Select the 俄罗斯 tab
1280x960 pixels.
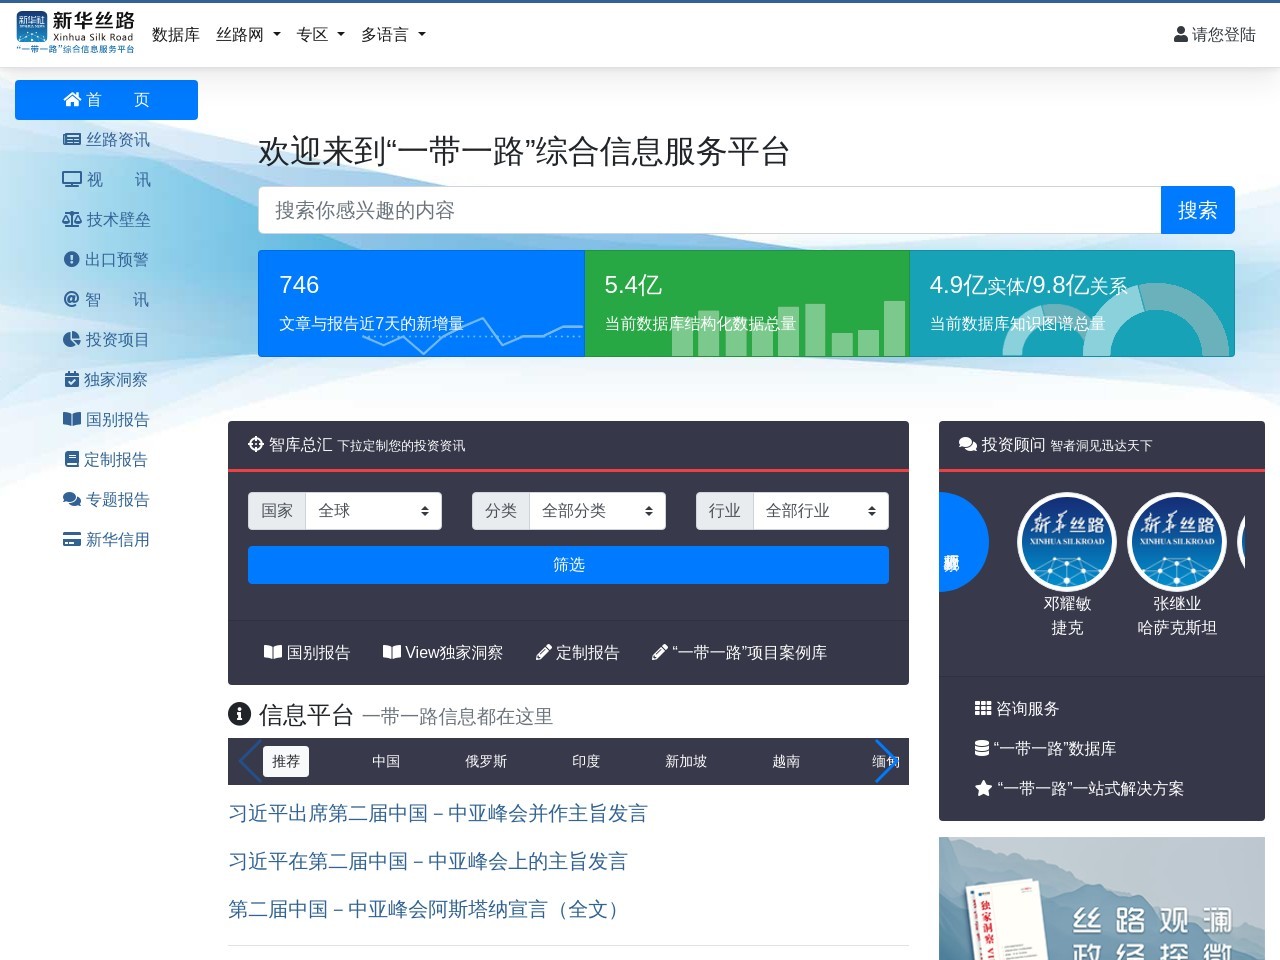pyautogui.click(x=486, y=761)
